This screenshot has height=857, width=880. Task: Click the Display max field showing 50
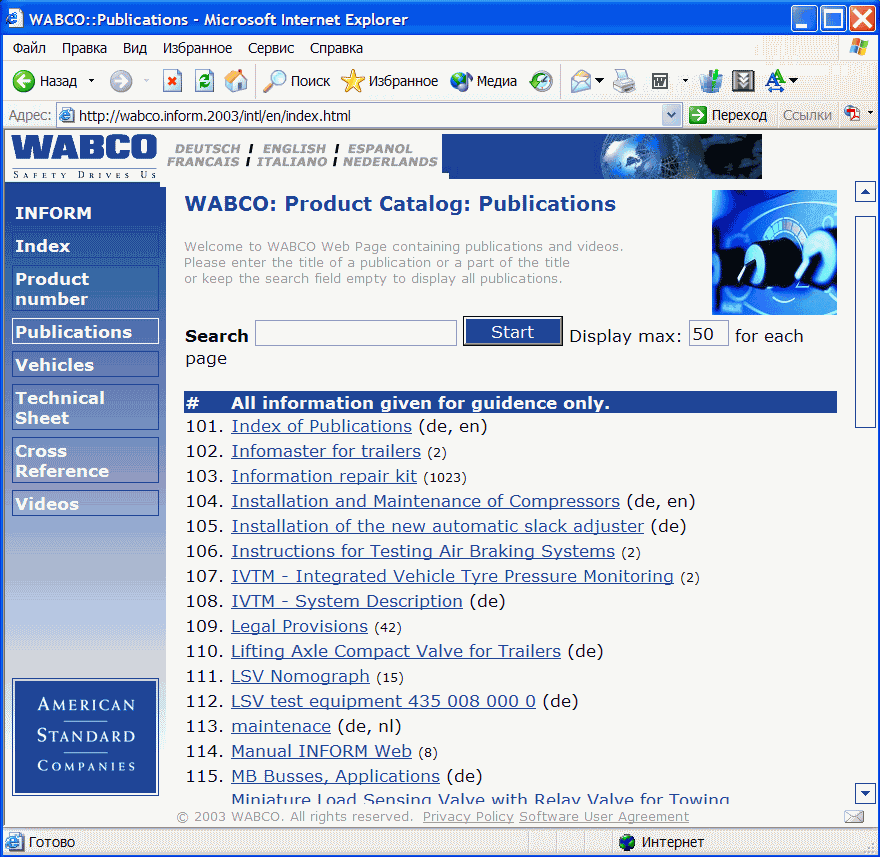[708, 333]
